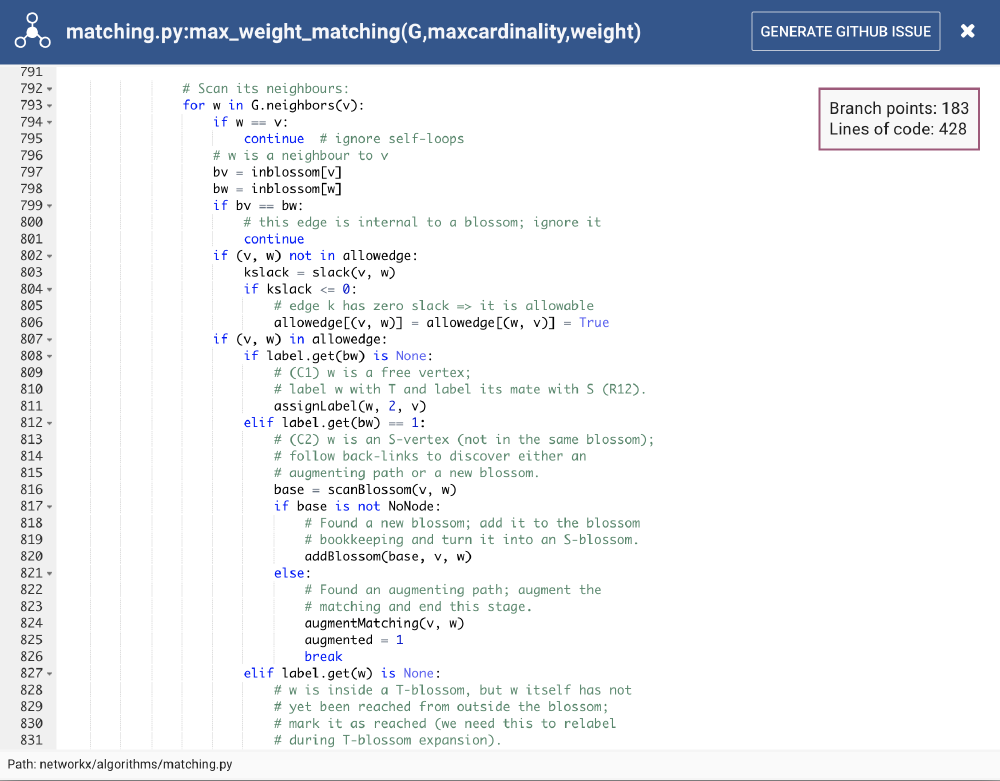Click 'kslack = slack(v, w)' code line
This screenshot has width=1000, height=781.
(x=320, y=272)
